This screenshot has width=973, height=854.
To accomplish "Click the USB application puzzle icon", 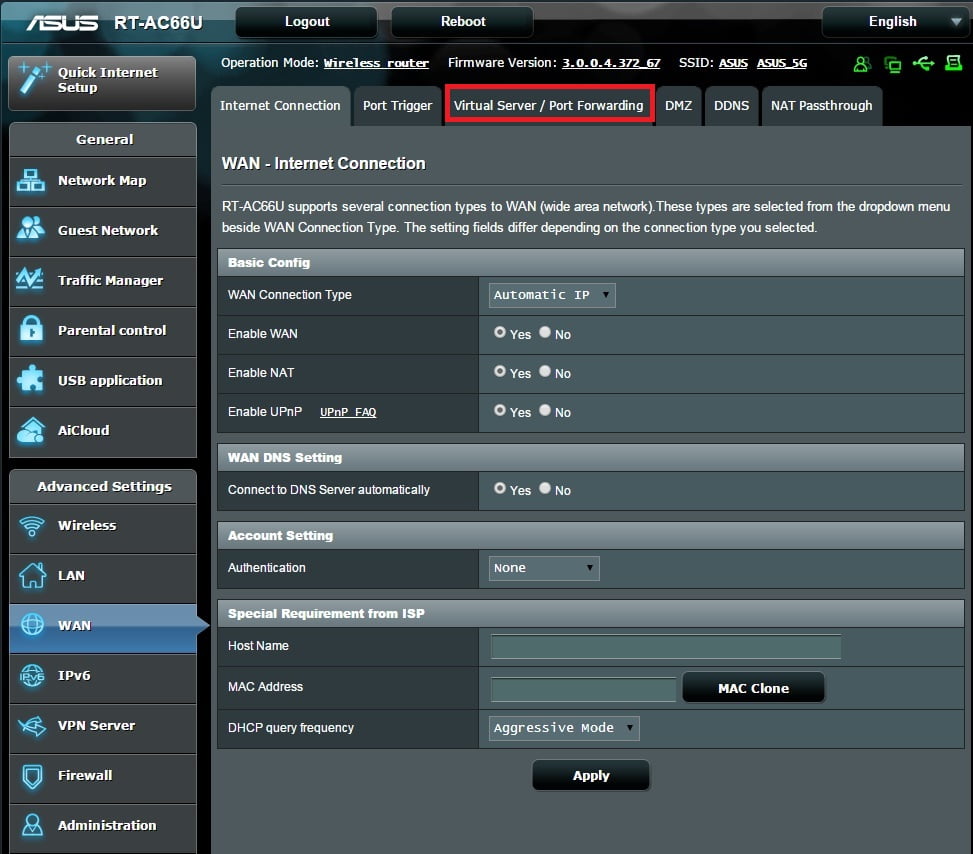I will (x=30, y=379).
